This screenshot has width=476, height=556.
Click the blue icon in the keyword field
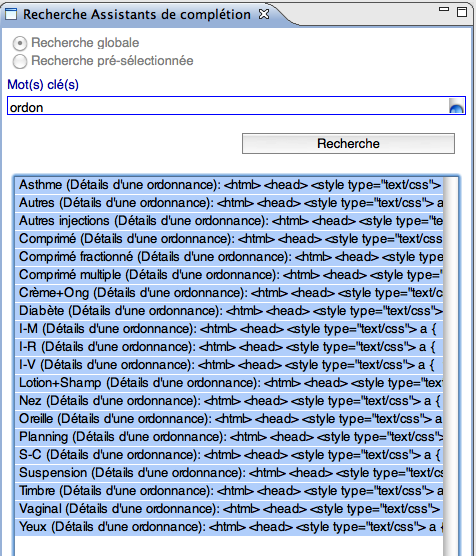(x=456, y=106)
